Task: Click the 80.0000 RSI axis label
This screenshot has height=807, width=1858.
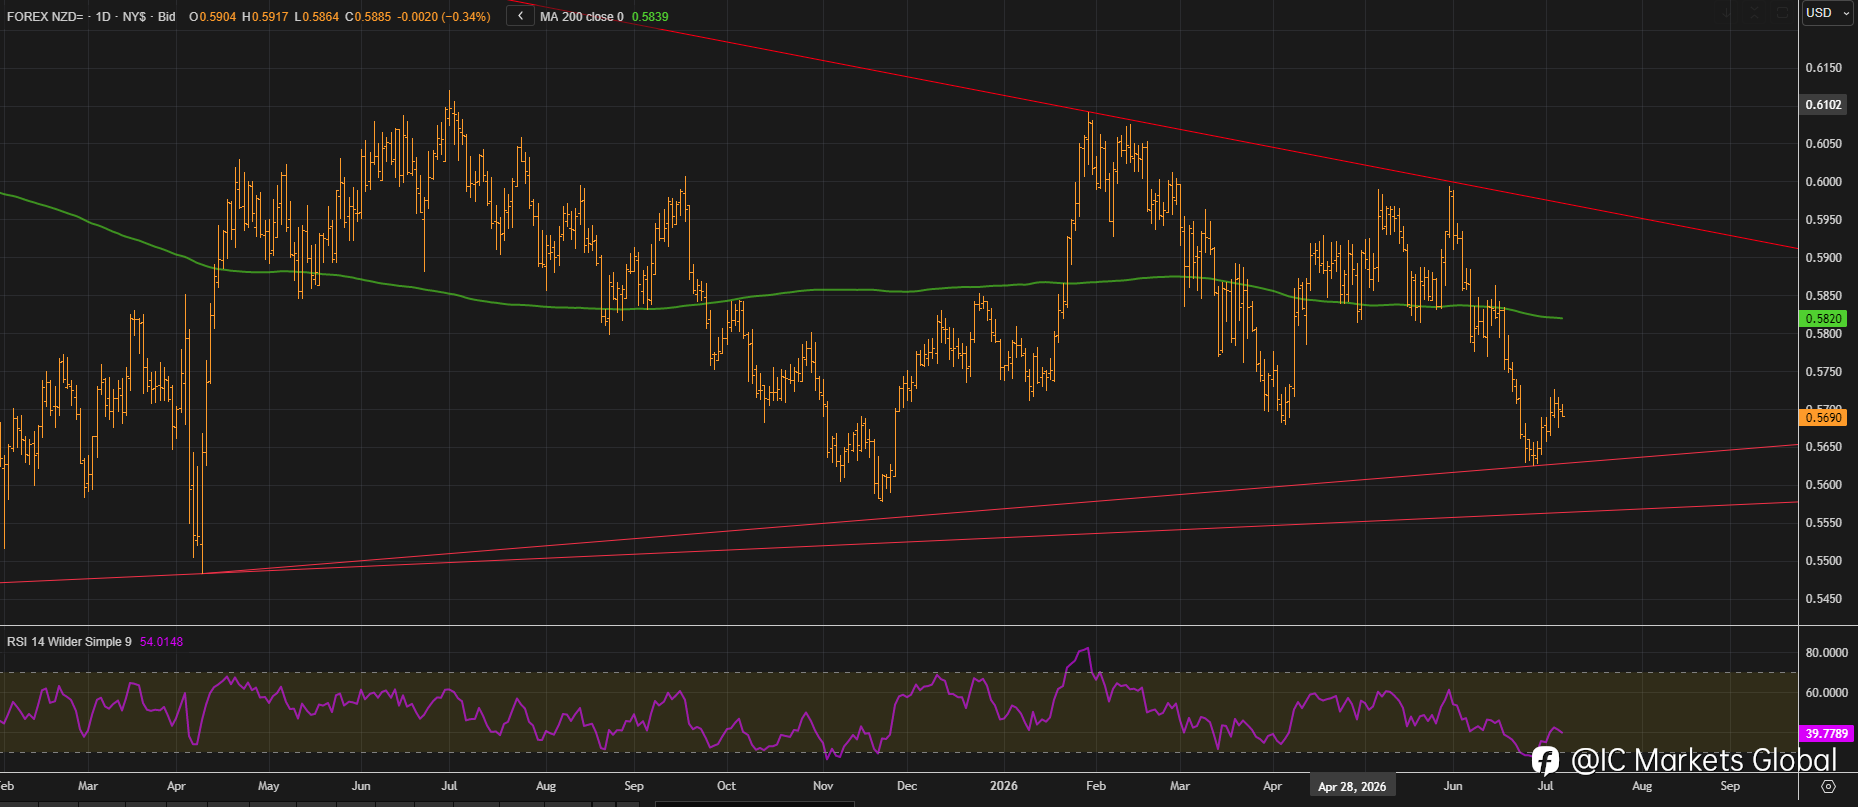Action: [1826, 653]
